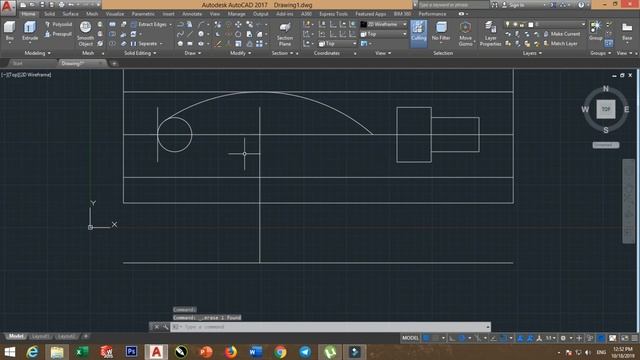The image size is (640, 360).
Task: Toggle polar tracking in status bar
Action: click(462, 338)
